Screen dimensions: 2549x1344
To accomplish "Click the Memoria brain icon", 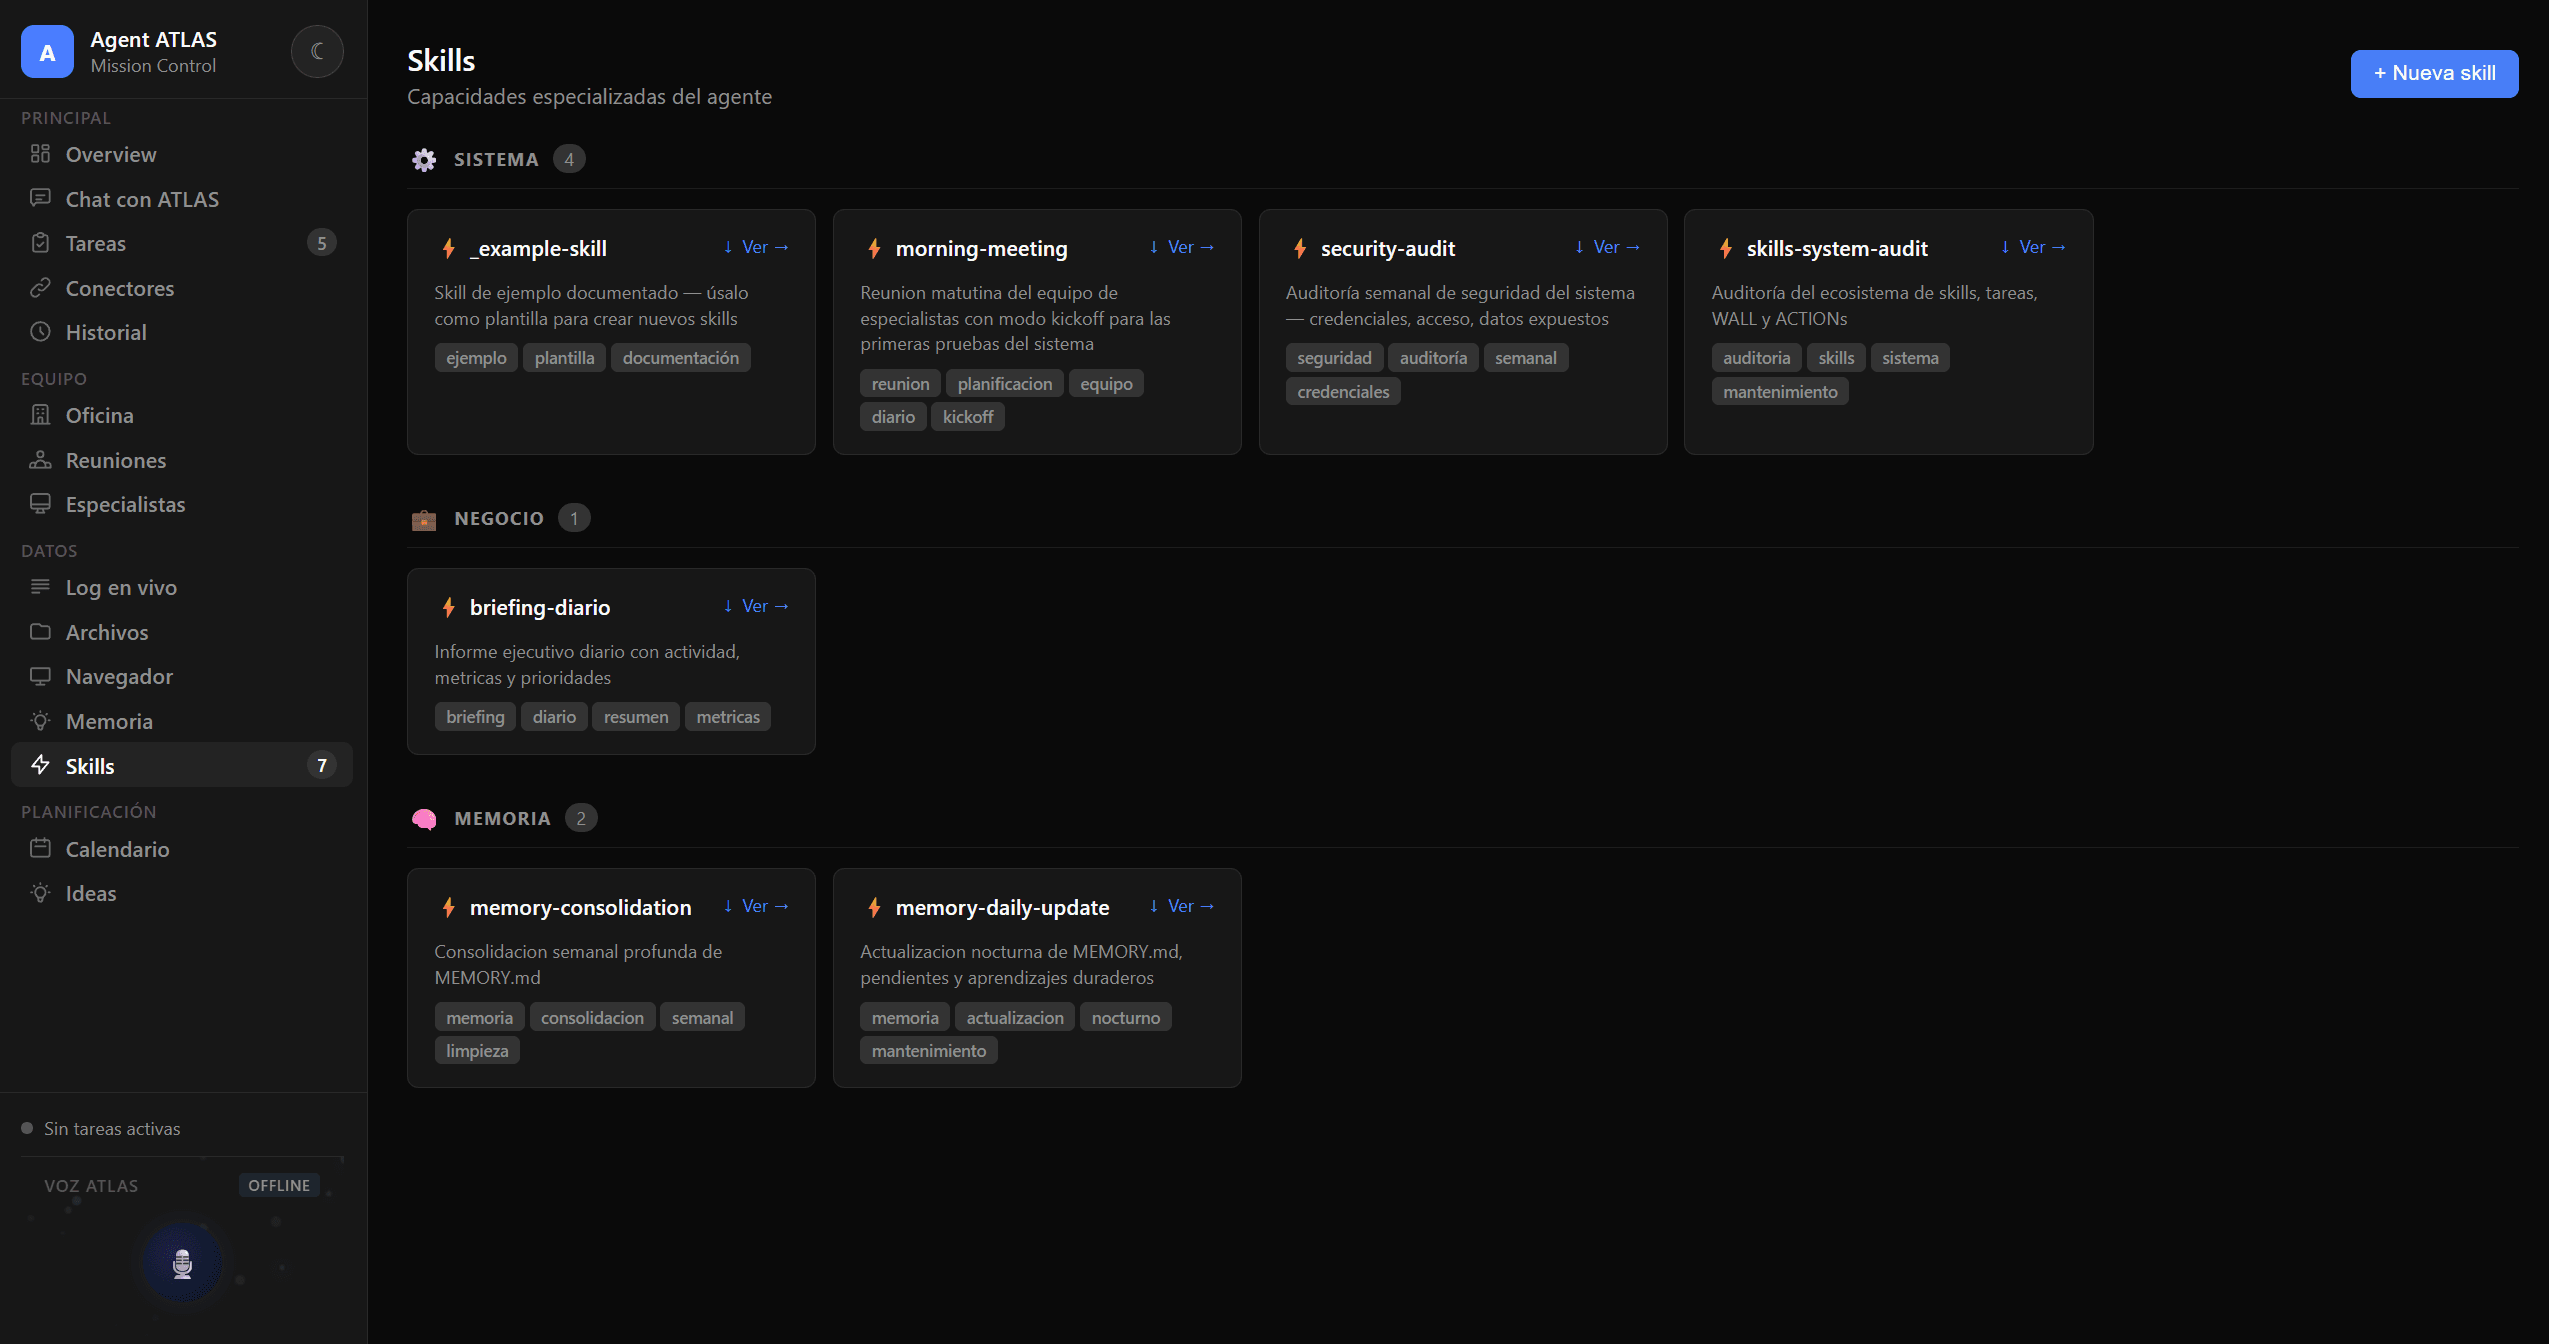I will point(424,819).
